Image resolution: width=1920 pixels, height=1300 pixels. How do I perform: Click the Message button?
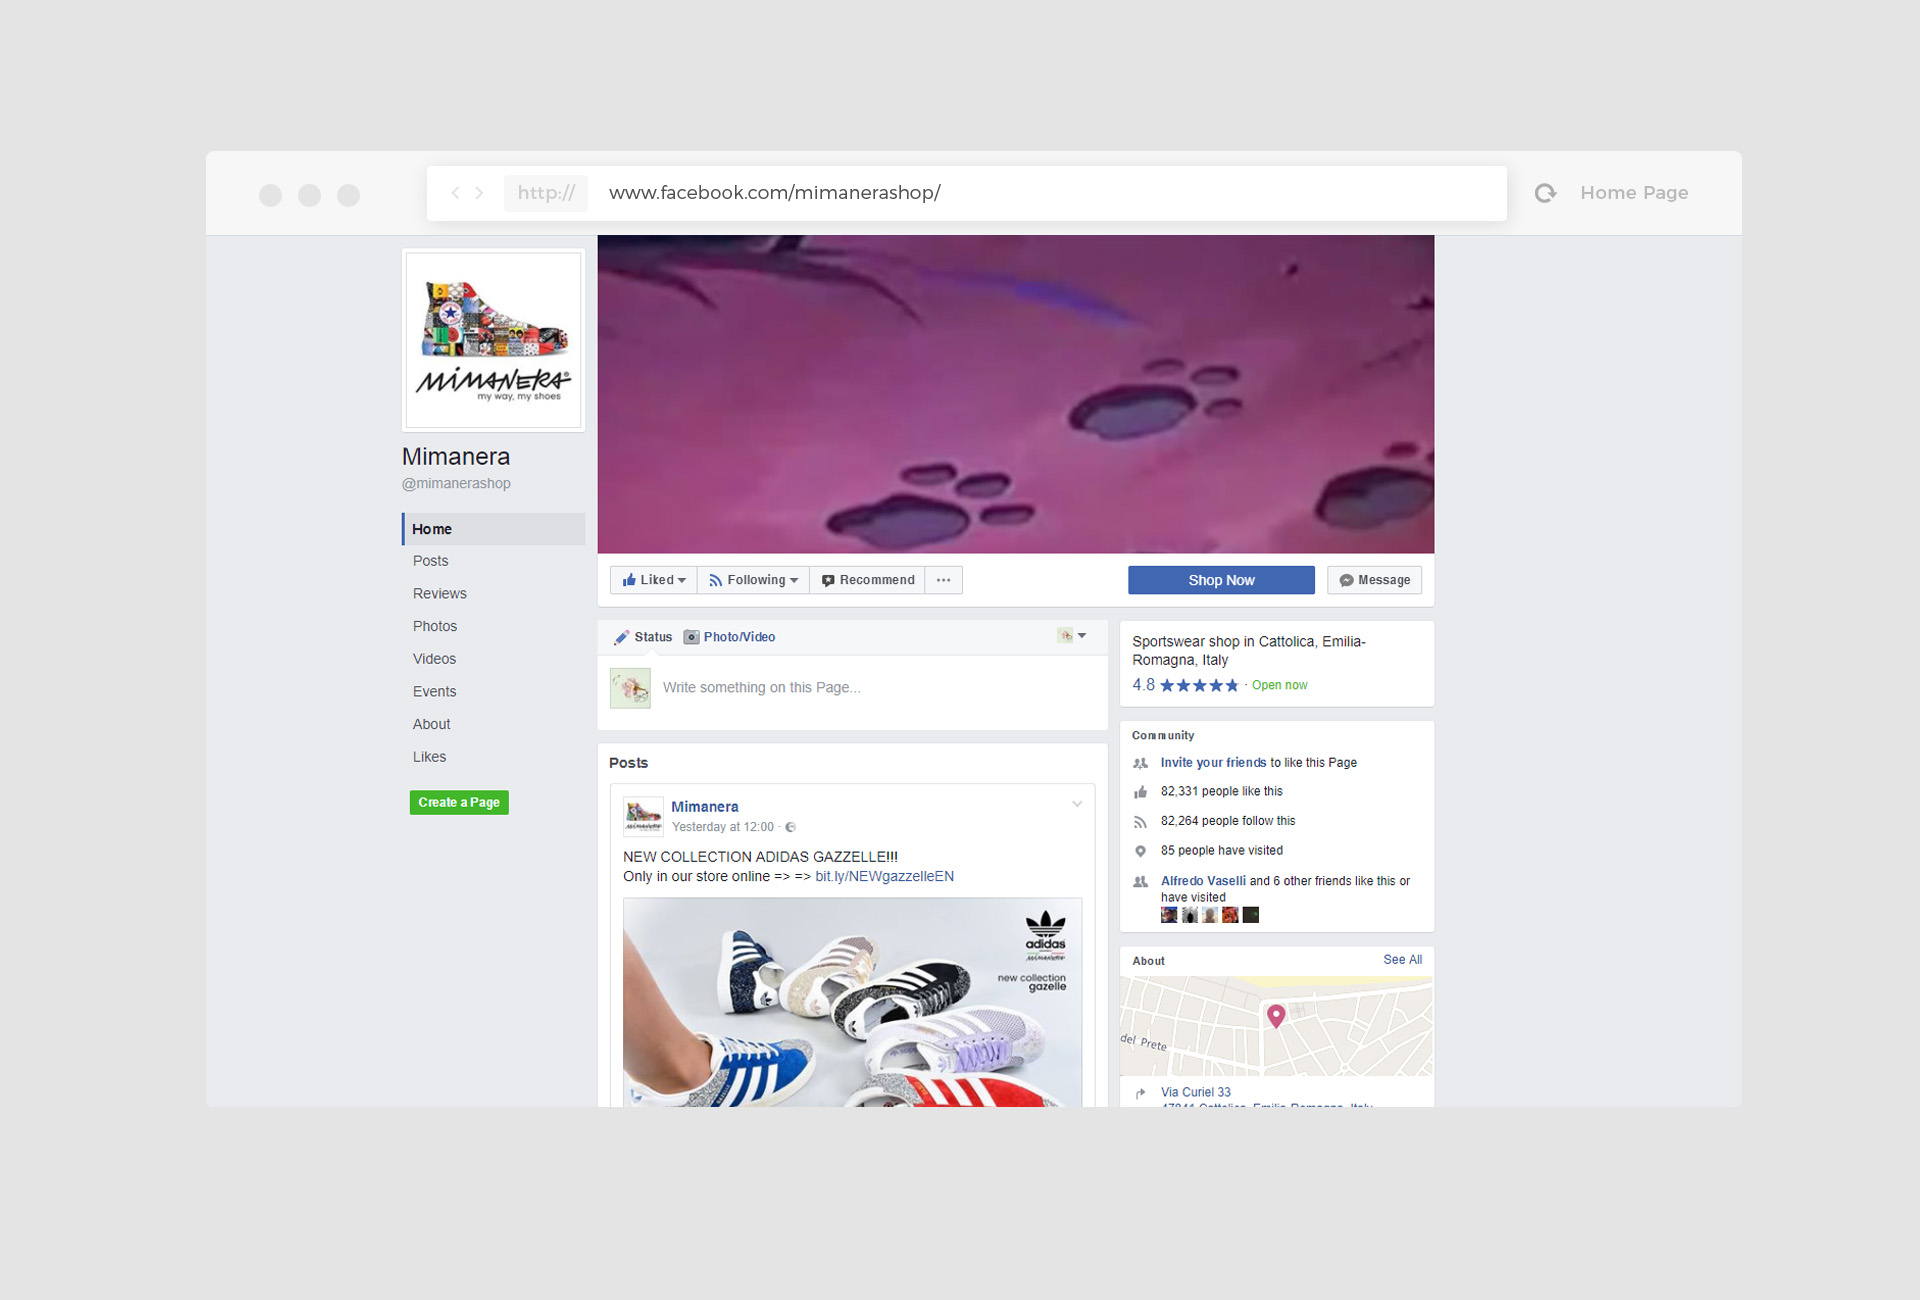(x=1374, y=580)
